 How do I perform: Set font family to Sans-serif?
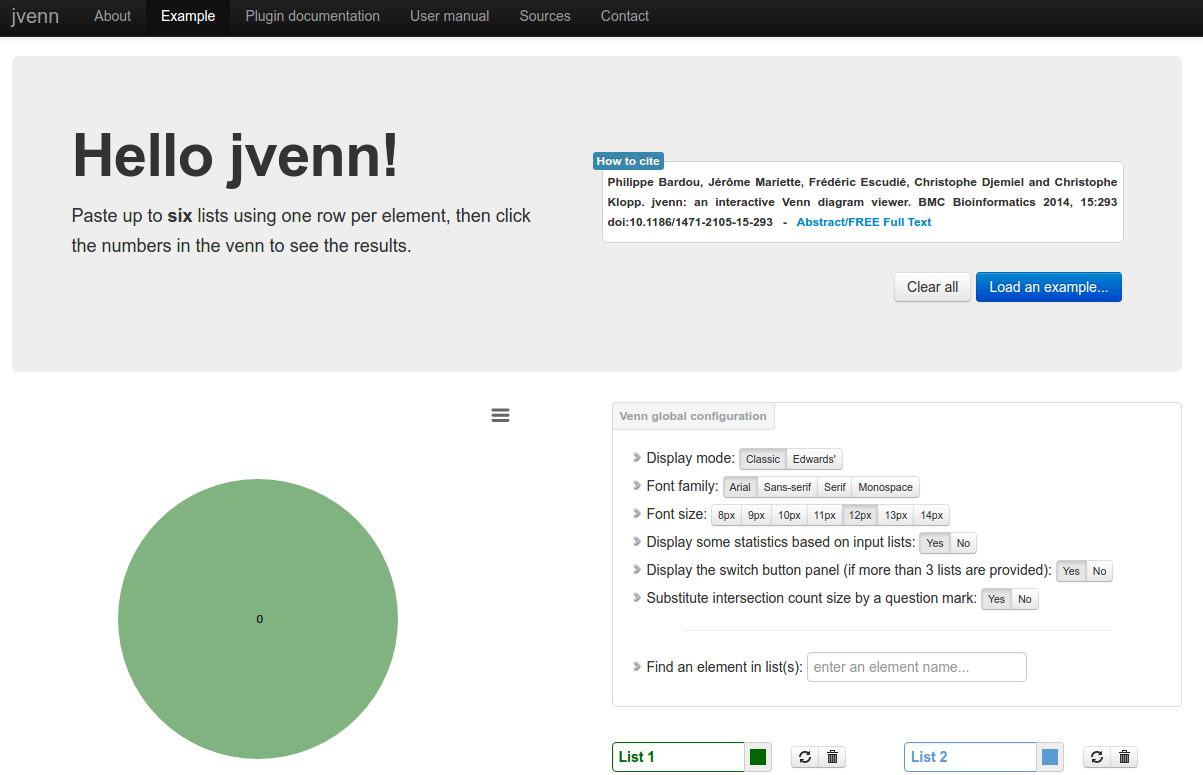point(787,487)
